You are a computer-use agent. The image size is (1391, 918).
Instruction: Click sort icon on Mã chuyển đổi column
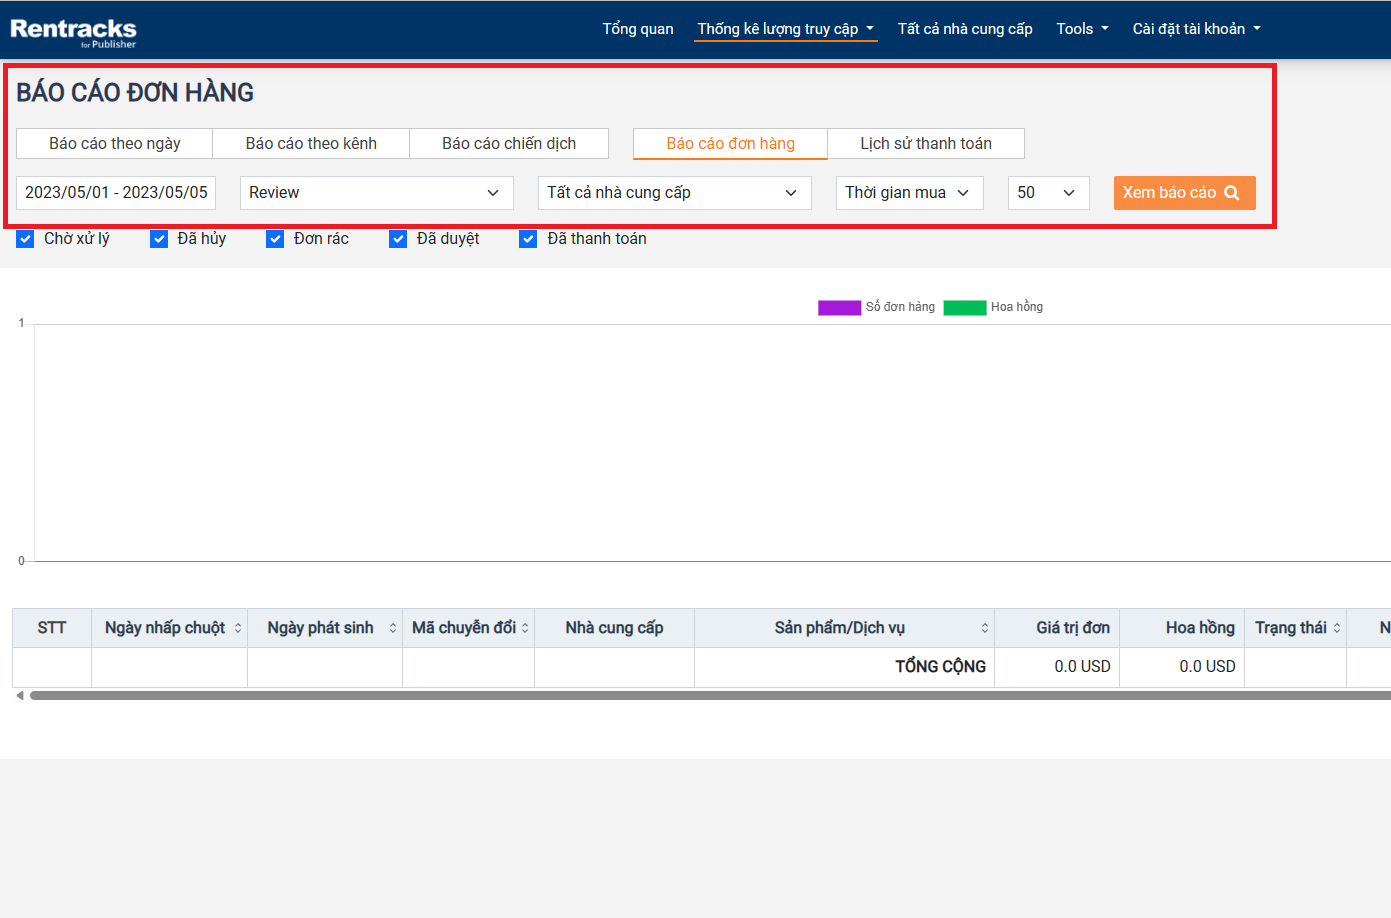point(525,628)
